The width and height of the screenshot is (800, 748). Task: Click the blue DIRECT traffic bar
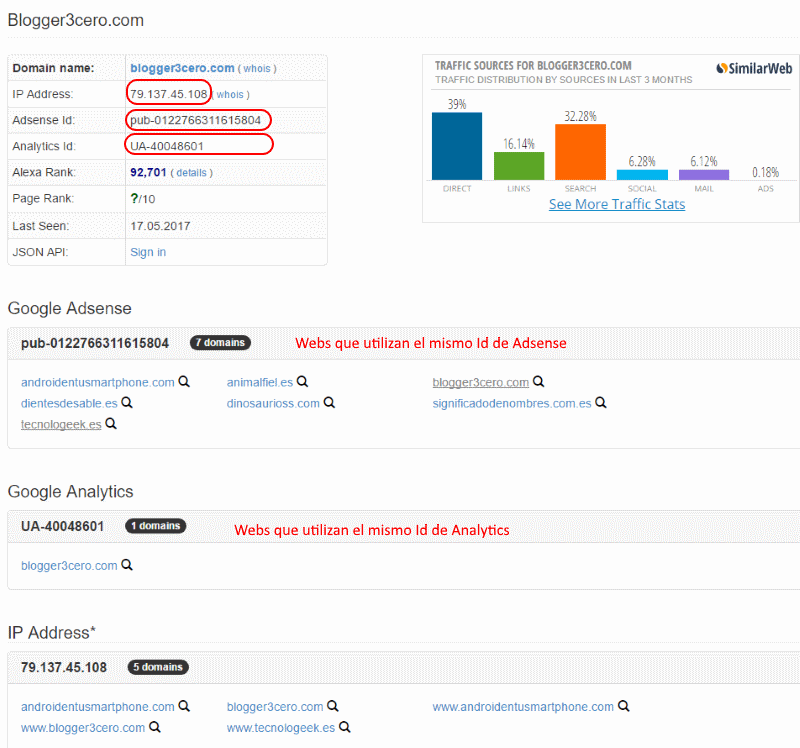coord(457,146)
